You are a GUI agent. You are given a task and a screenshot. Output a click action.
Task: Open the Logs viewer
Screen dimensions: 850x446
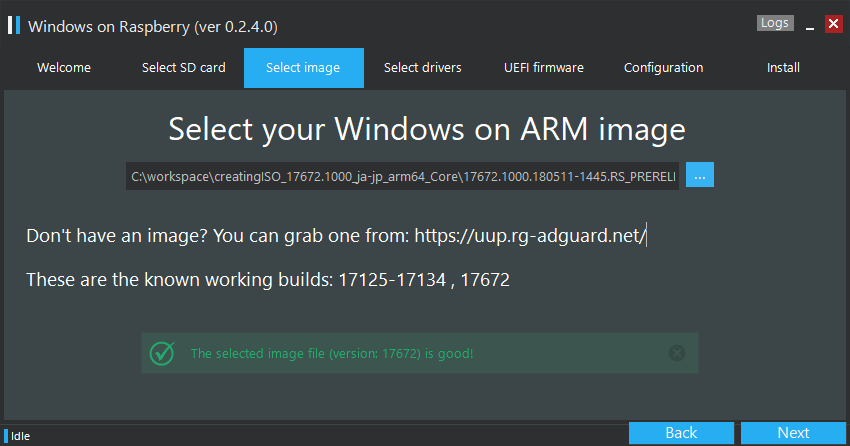coord(775,23)
